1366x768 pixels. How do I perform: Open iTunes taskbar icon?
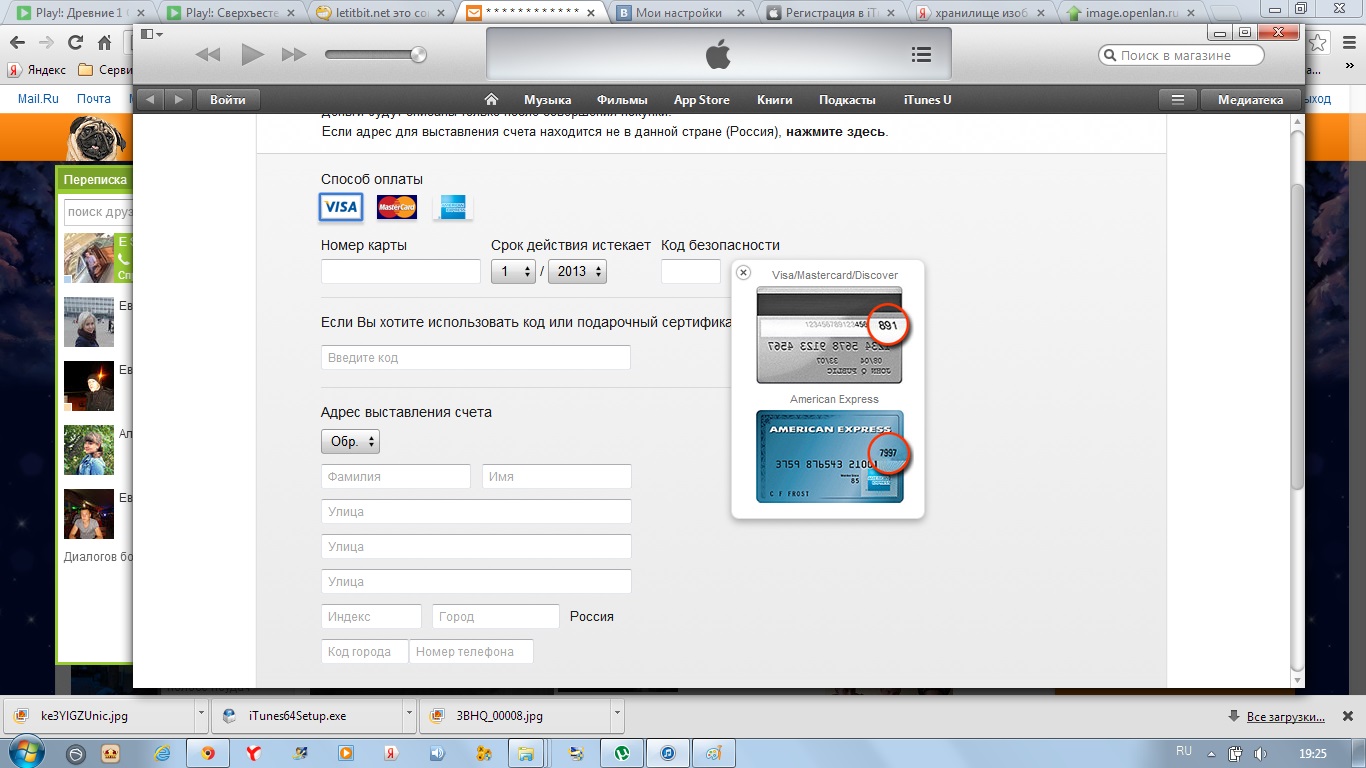(669, 753)
